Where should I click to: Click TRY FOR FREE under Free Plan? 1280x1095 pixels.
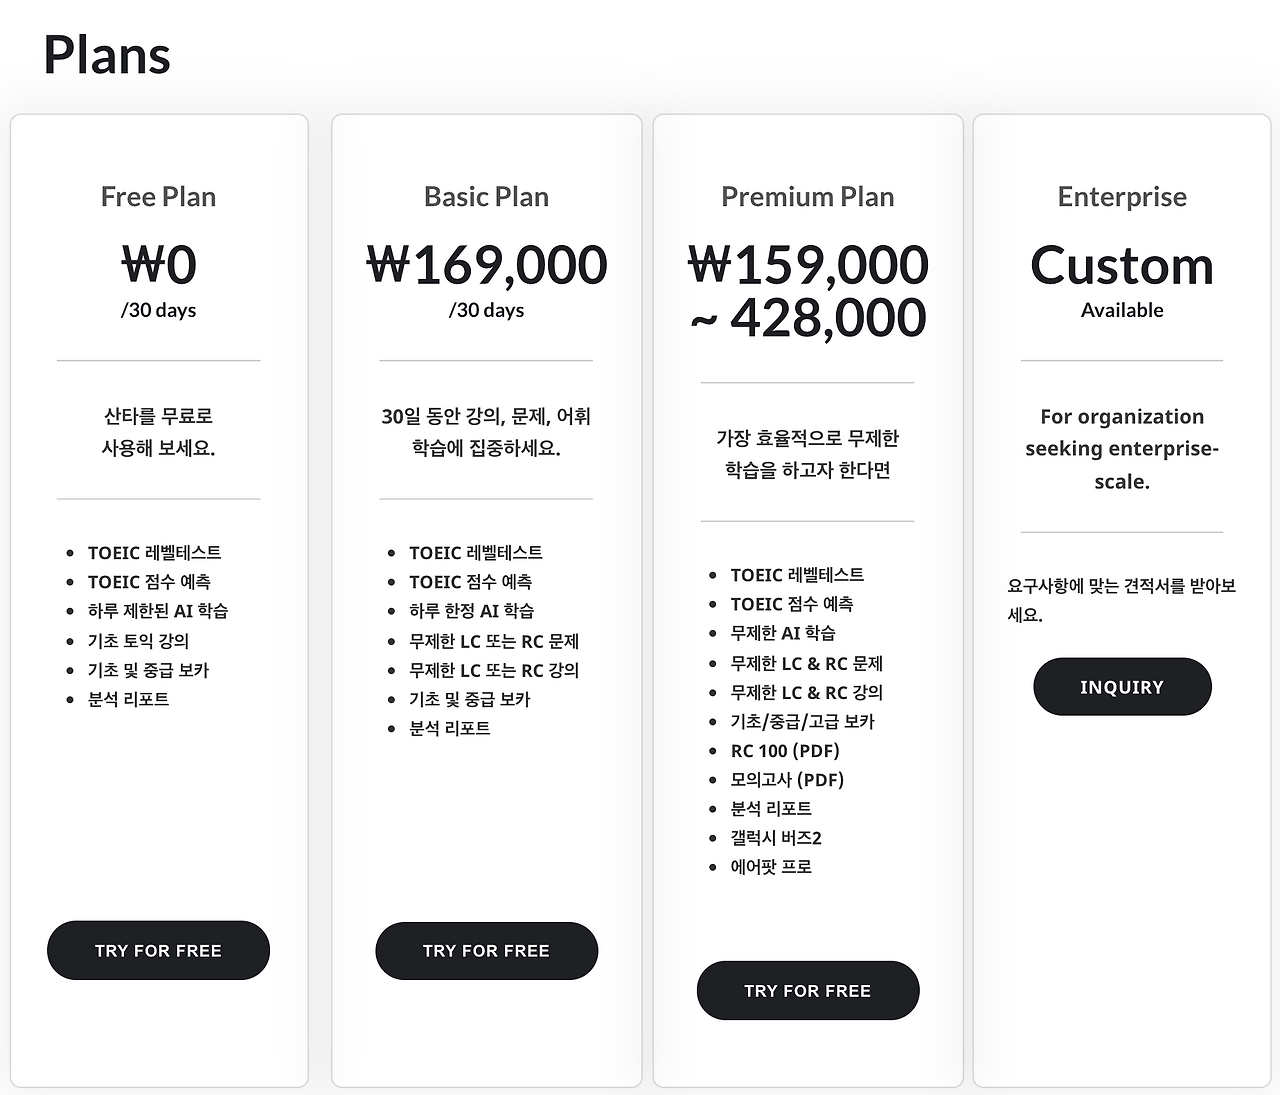tap(158, 950)
